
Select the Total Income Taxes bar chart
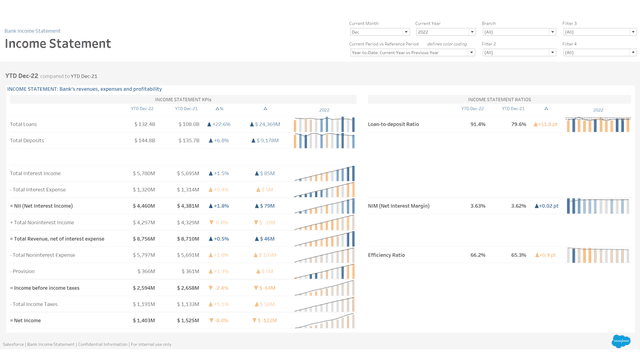(x=324, y=304)
